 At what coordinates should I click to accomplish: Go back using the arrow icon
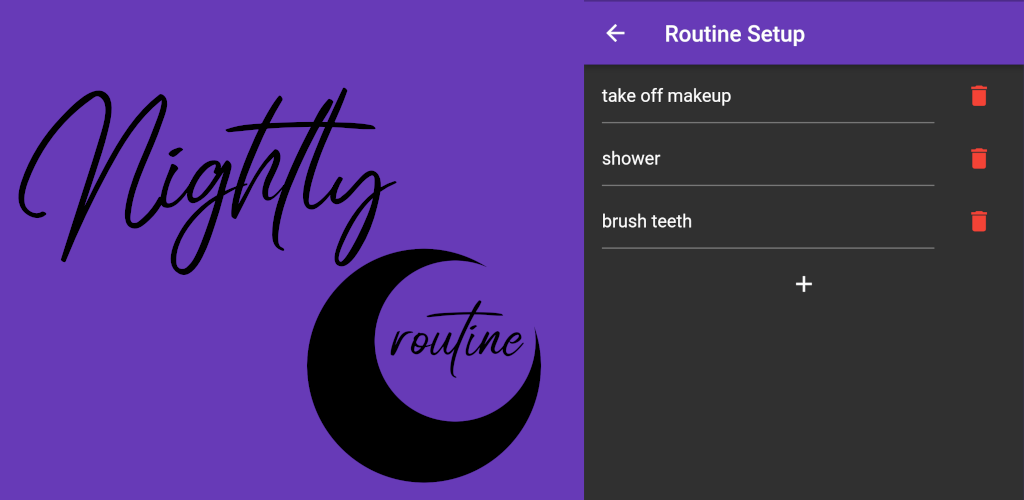click(615, 34)
